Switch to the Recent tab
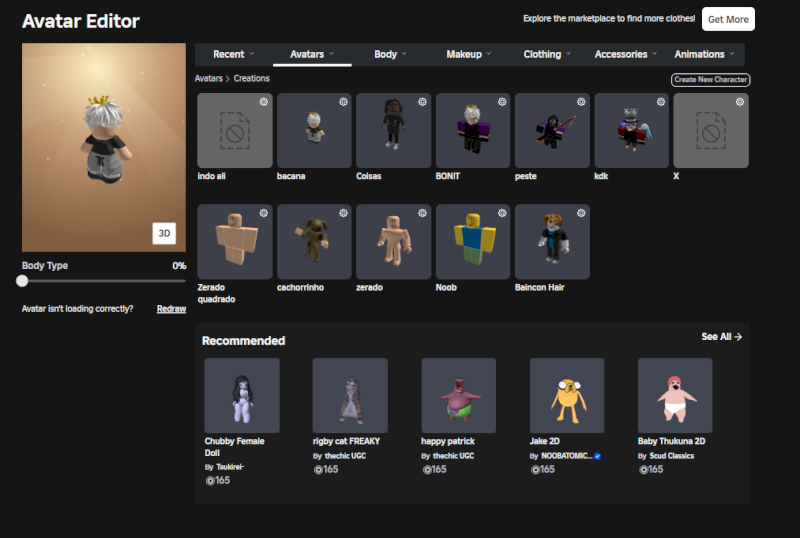Viewport: 800px width, 538px height. 234,54
